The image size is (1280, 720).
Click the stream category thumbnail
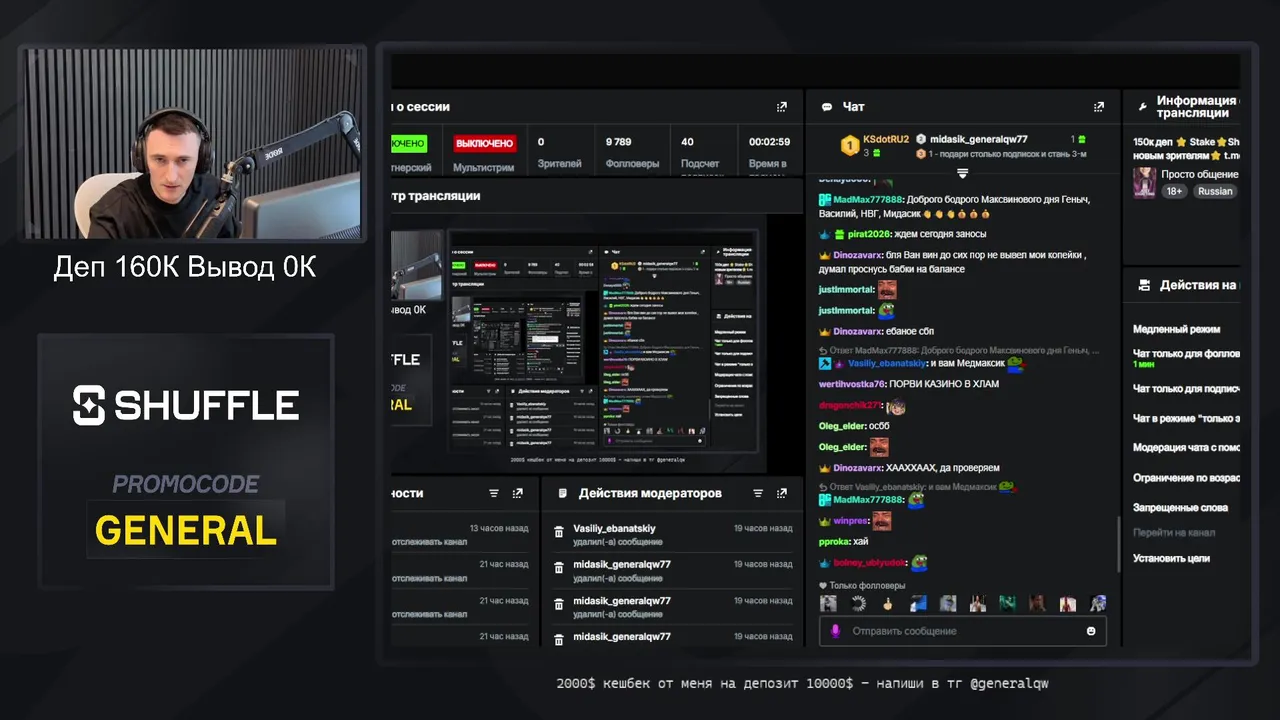1144,182
